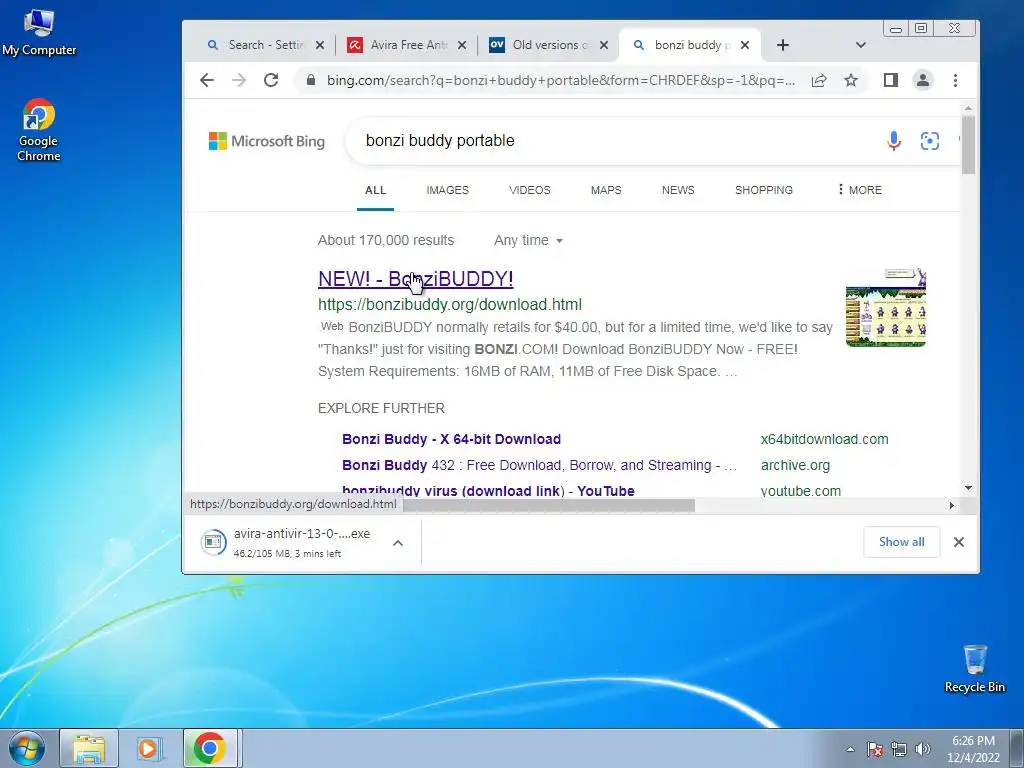Open Windows Media Player from taskbar
1024x768 pixels.
pos(150,748)
